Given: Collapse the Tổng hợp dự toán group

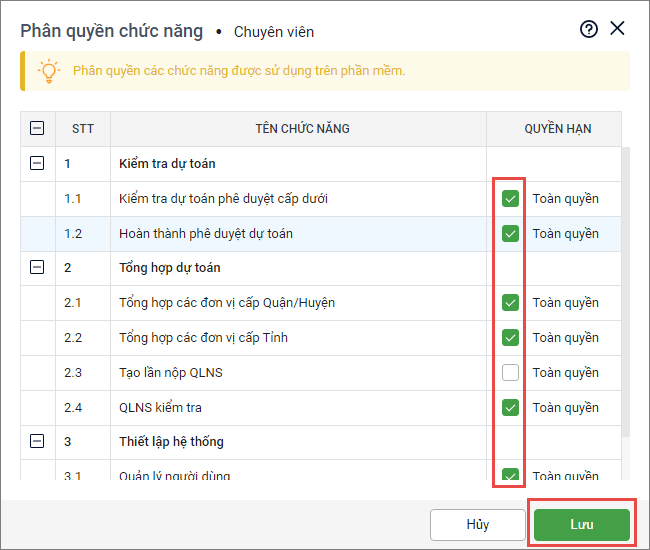Looking at the screenshot, I should 37,267.
